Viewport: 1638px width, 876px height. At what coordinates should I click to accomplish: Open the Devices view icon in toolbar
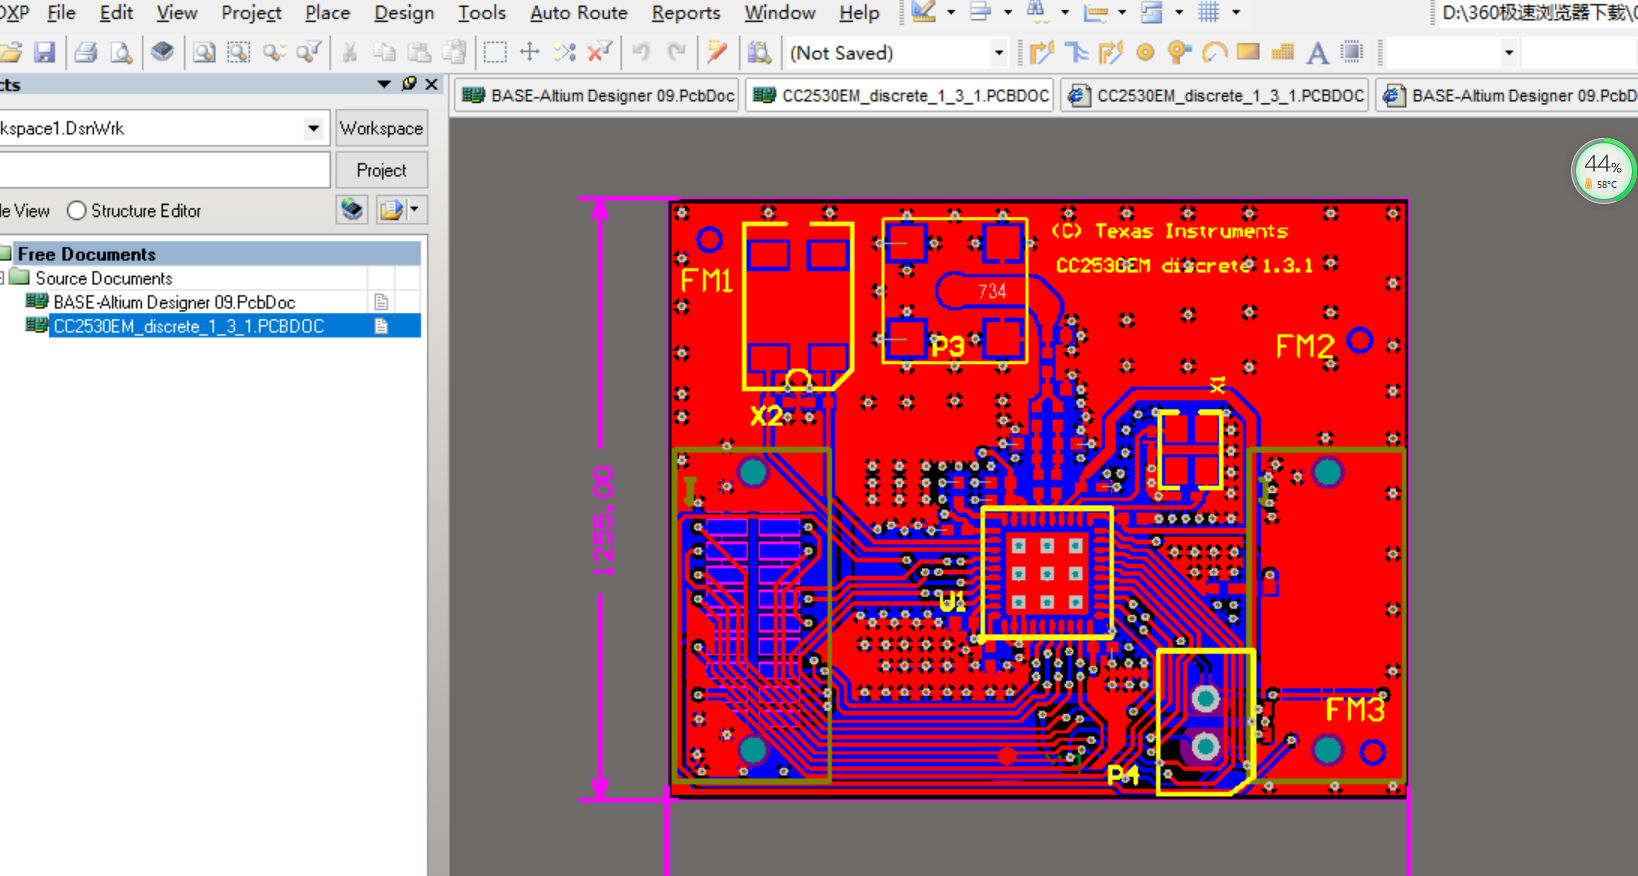point(162,52)
